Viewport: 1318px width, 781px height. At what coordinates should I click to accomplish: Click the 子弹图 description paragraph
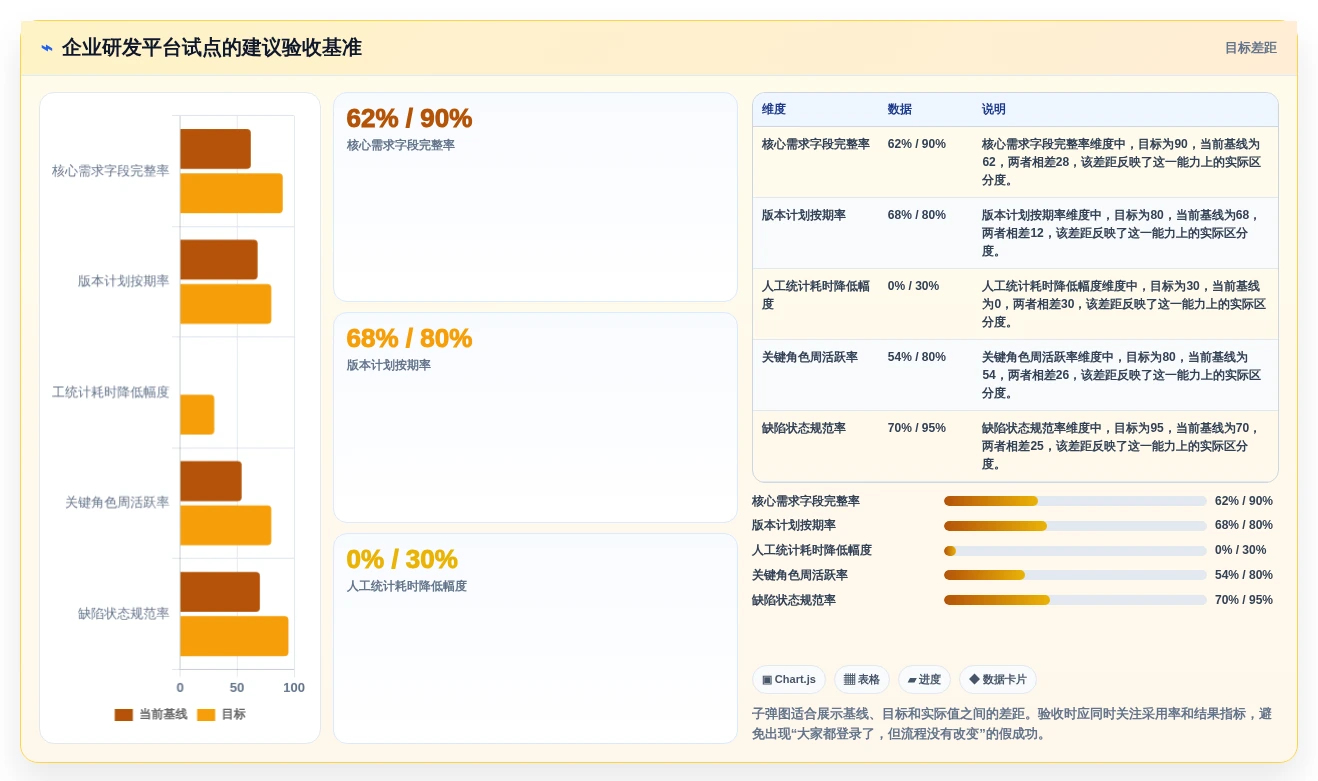[x=1012, y=723]
